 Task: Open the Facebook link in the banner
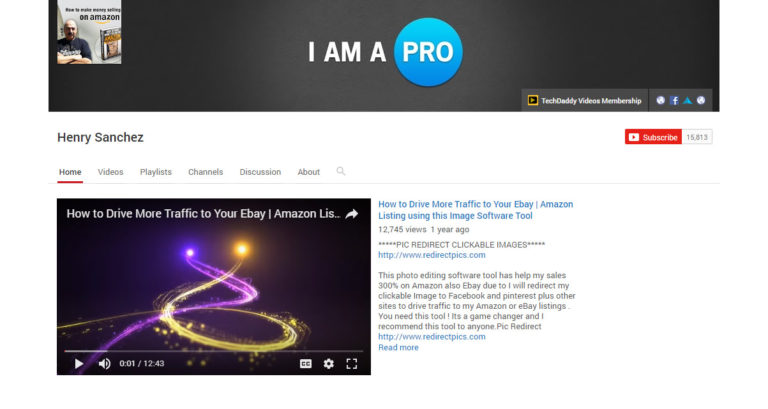pos(674,100)
